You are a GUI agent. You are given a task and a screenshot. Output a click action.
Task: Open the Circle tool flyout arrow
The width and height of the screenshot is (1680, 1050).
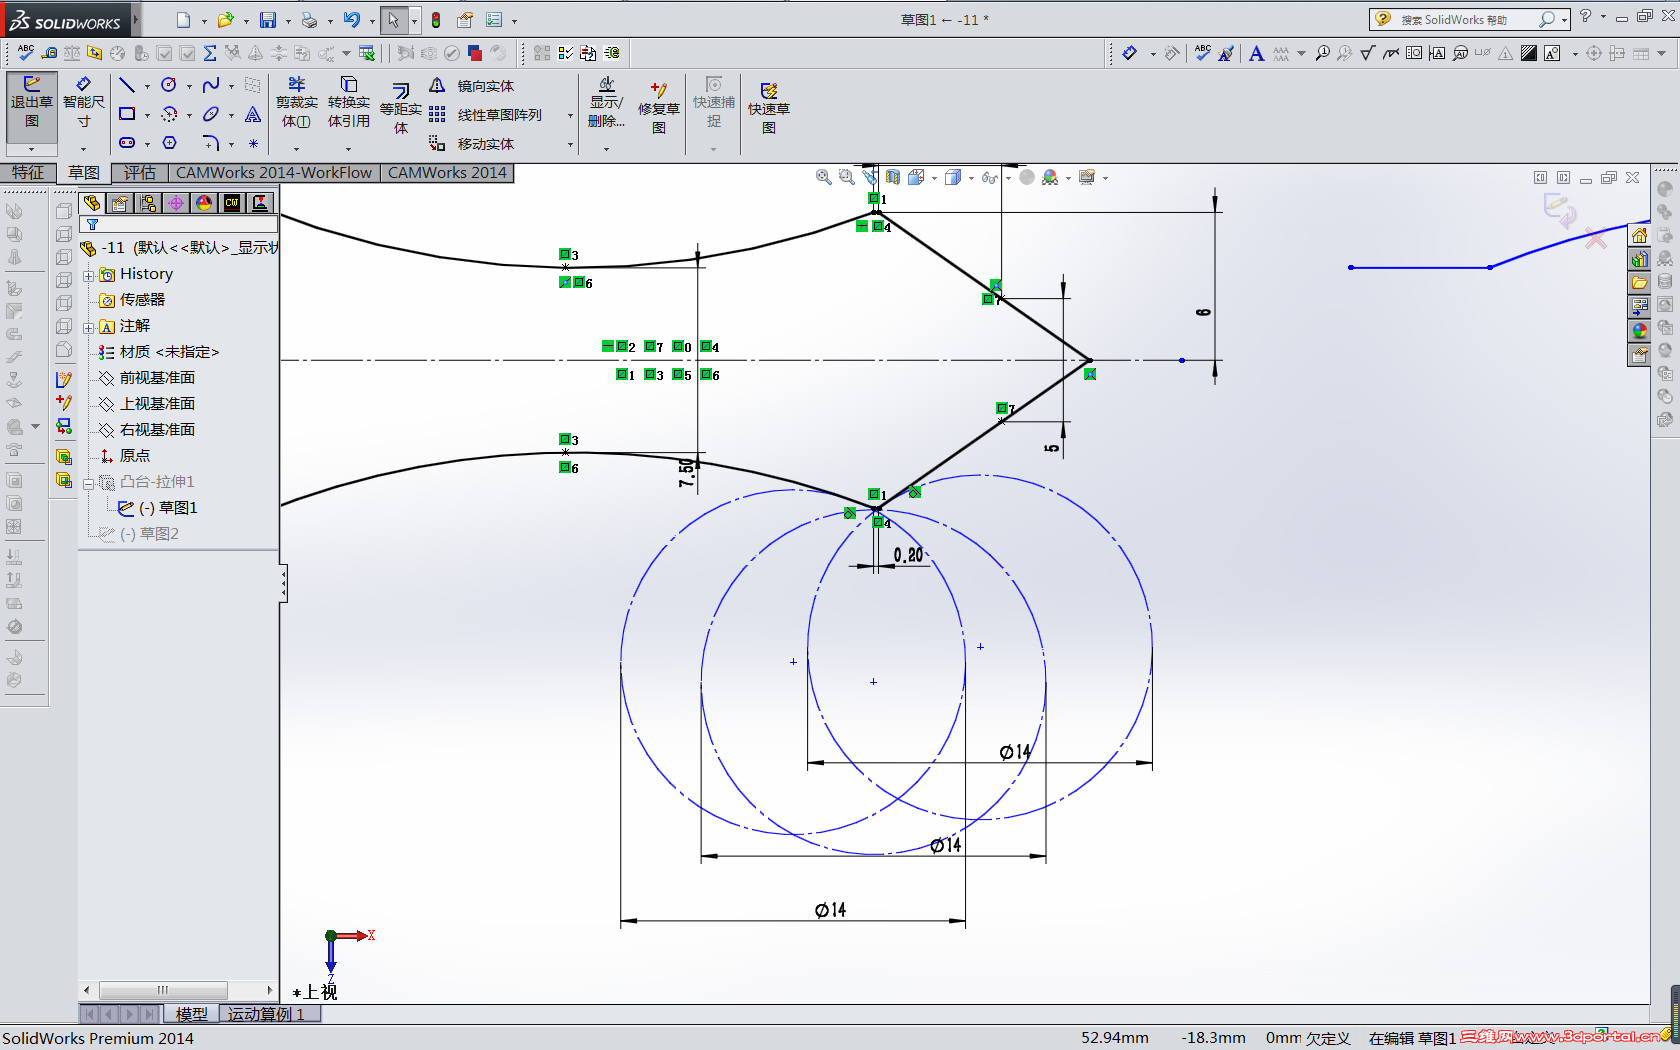189,86
